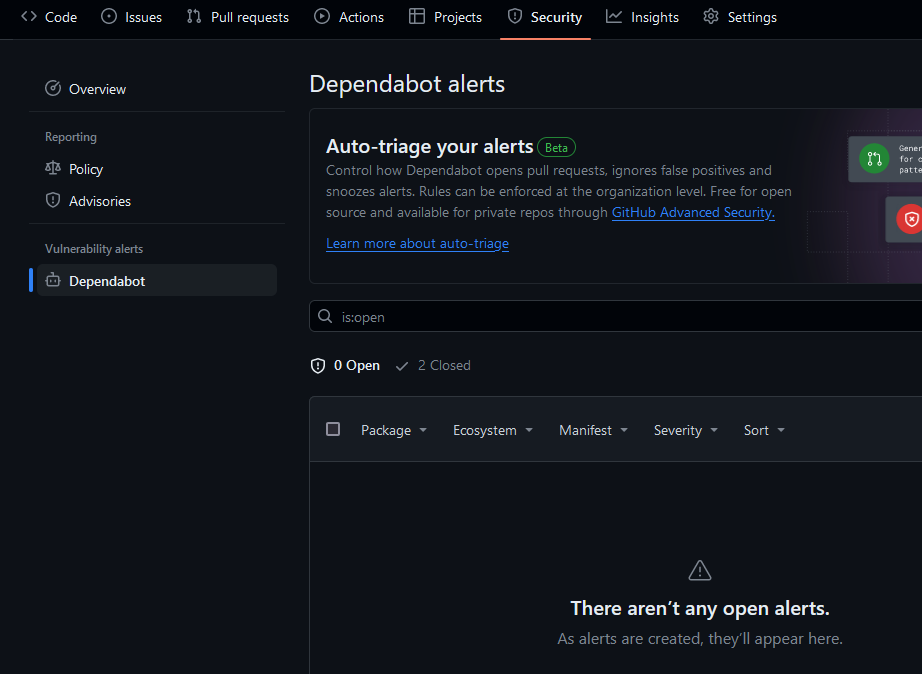Show the 0 Open alerts filter
This screenshot has height=674, width=922.
pyautogui.click(x=346, y=366)
